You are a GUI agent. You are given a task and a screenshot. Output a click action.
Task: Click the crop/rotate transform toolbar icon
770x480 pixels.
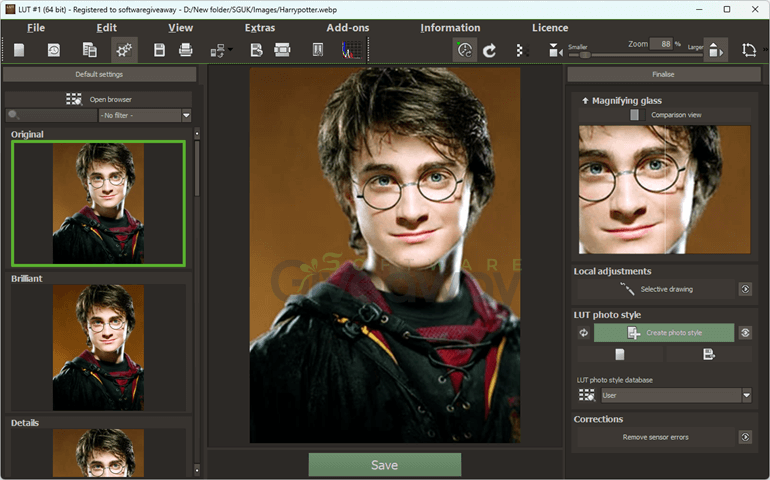(749, 50)
